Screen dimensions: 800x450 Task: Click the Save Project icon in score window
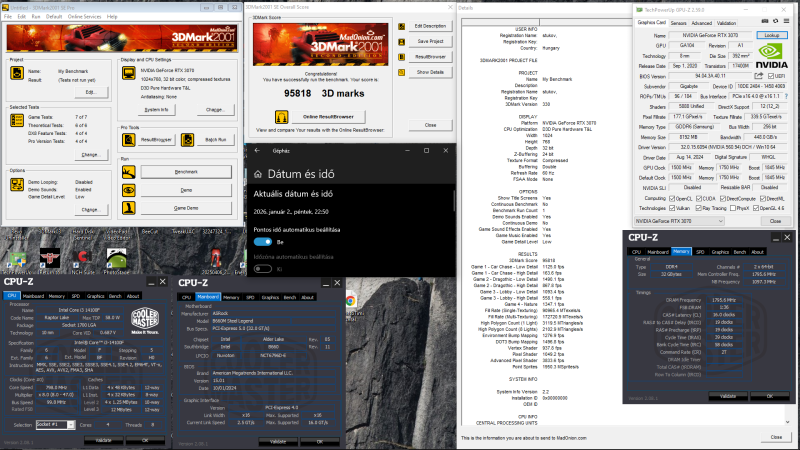click(402, 42)
